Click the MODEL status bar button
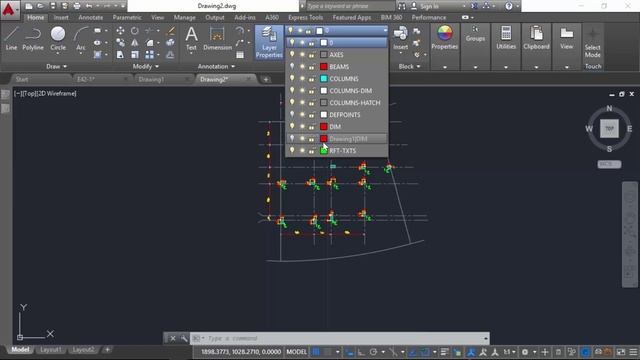 297,352
